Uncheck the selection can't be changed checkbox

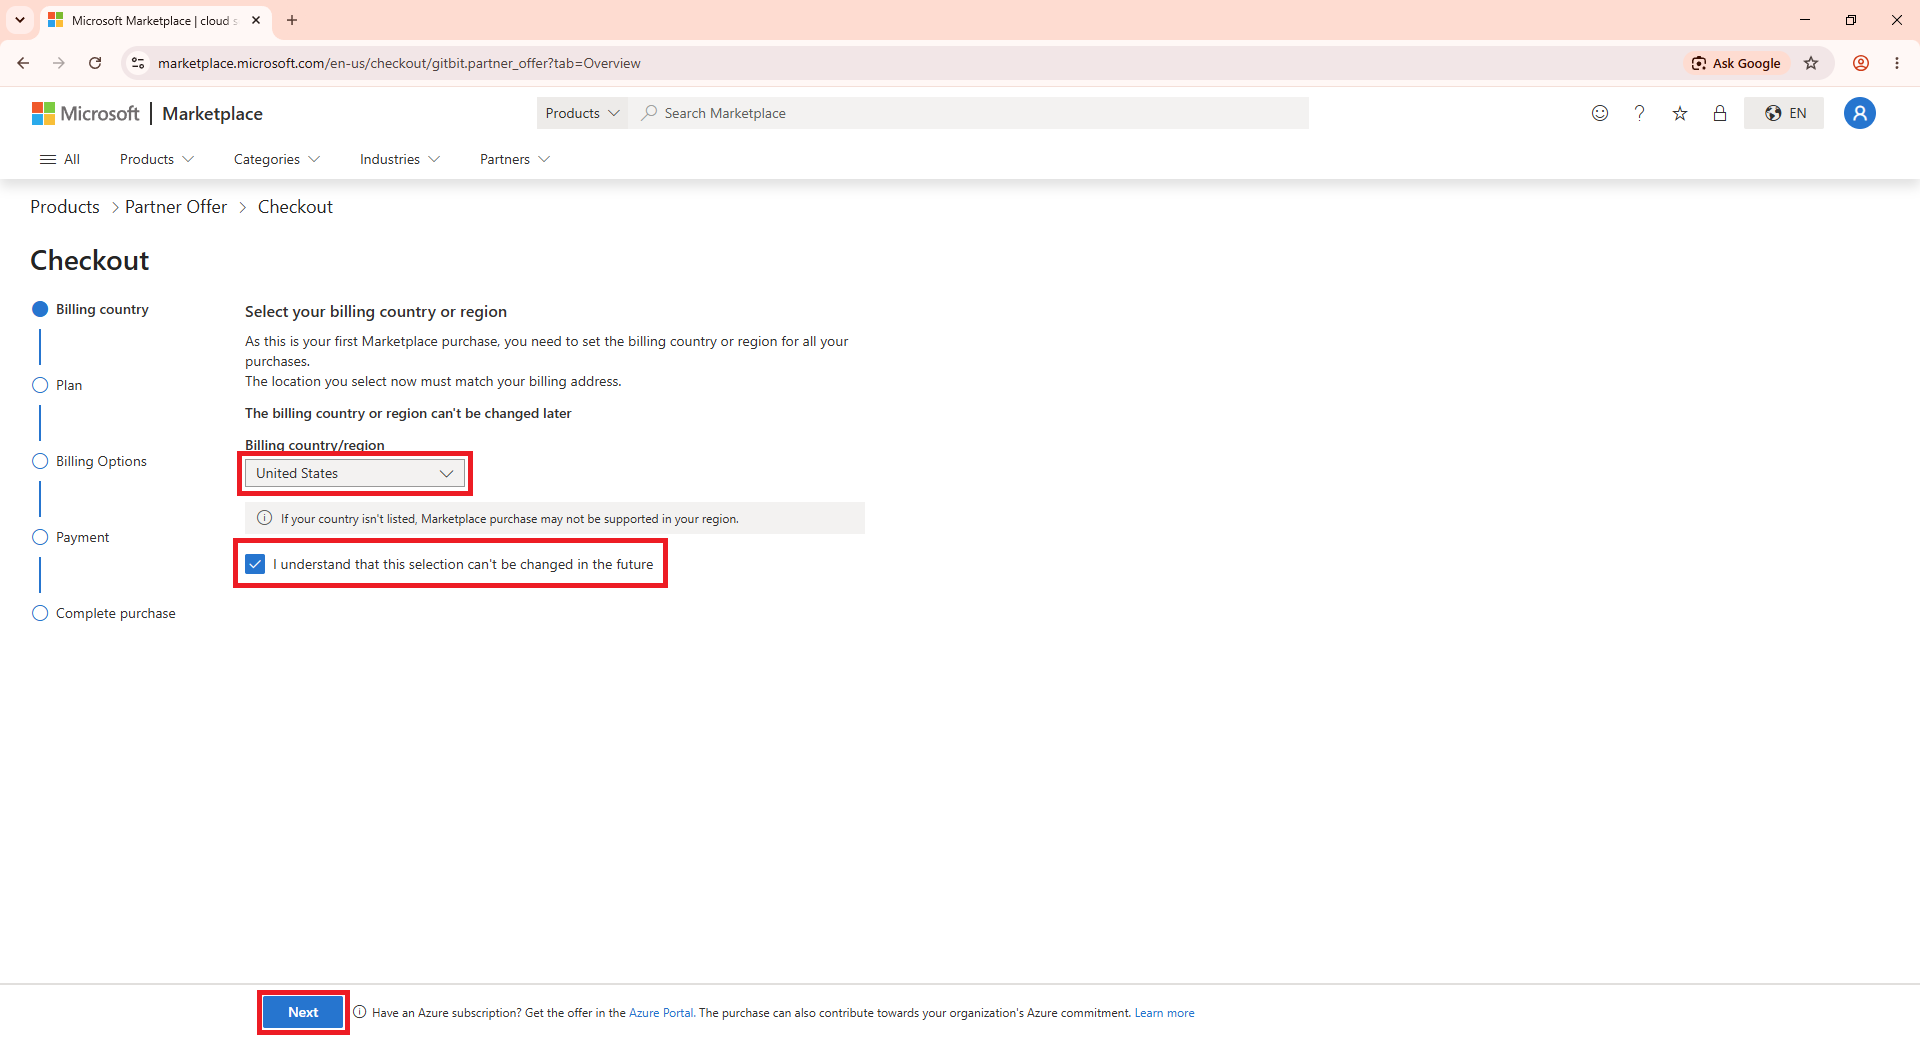pos(255,564)
